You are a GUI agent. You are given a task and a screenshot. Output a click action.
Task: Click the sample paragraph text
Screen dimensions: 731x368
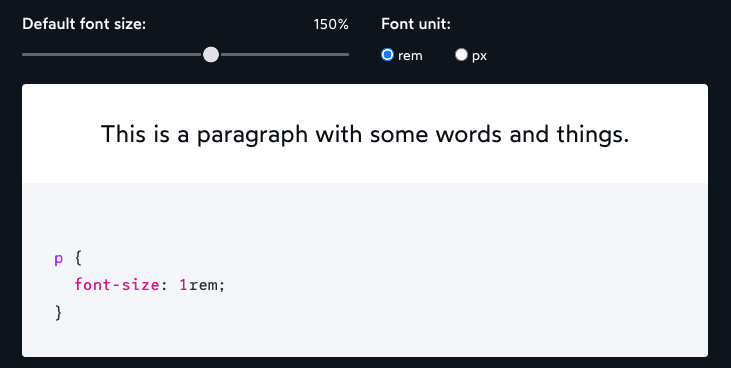tap(365, 134)
